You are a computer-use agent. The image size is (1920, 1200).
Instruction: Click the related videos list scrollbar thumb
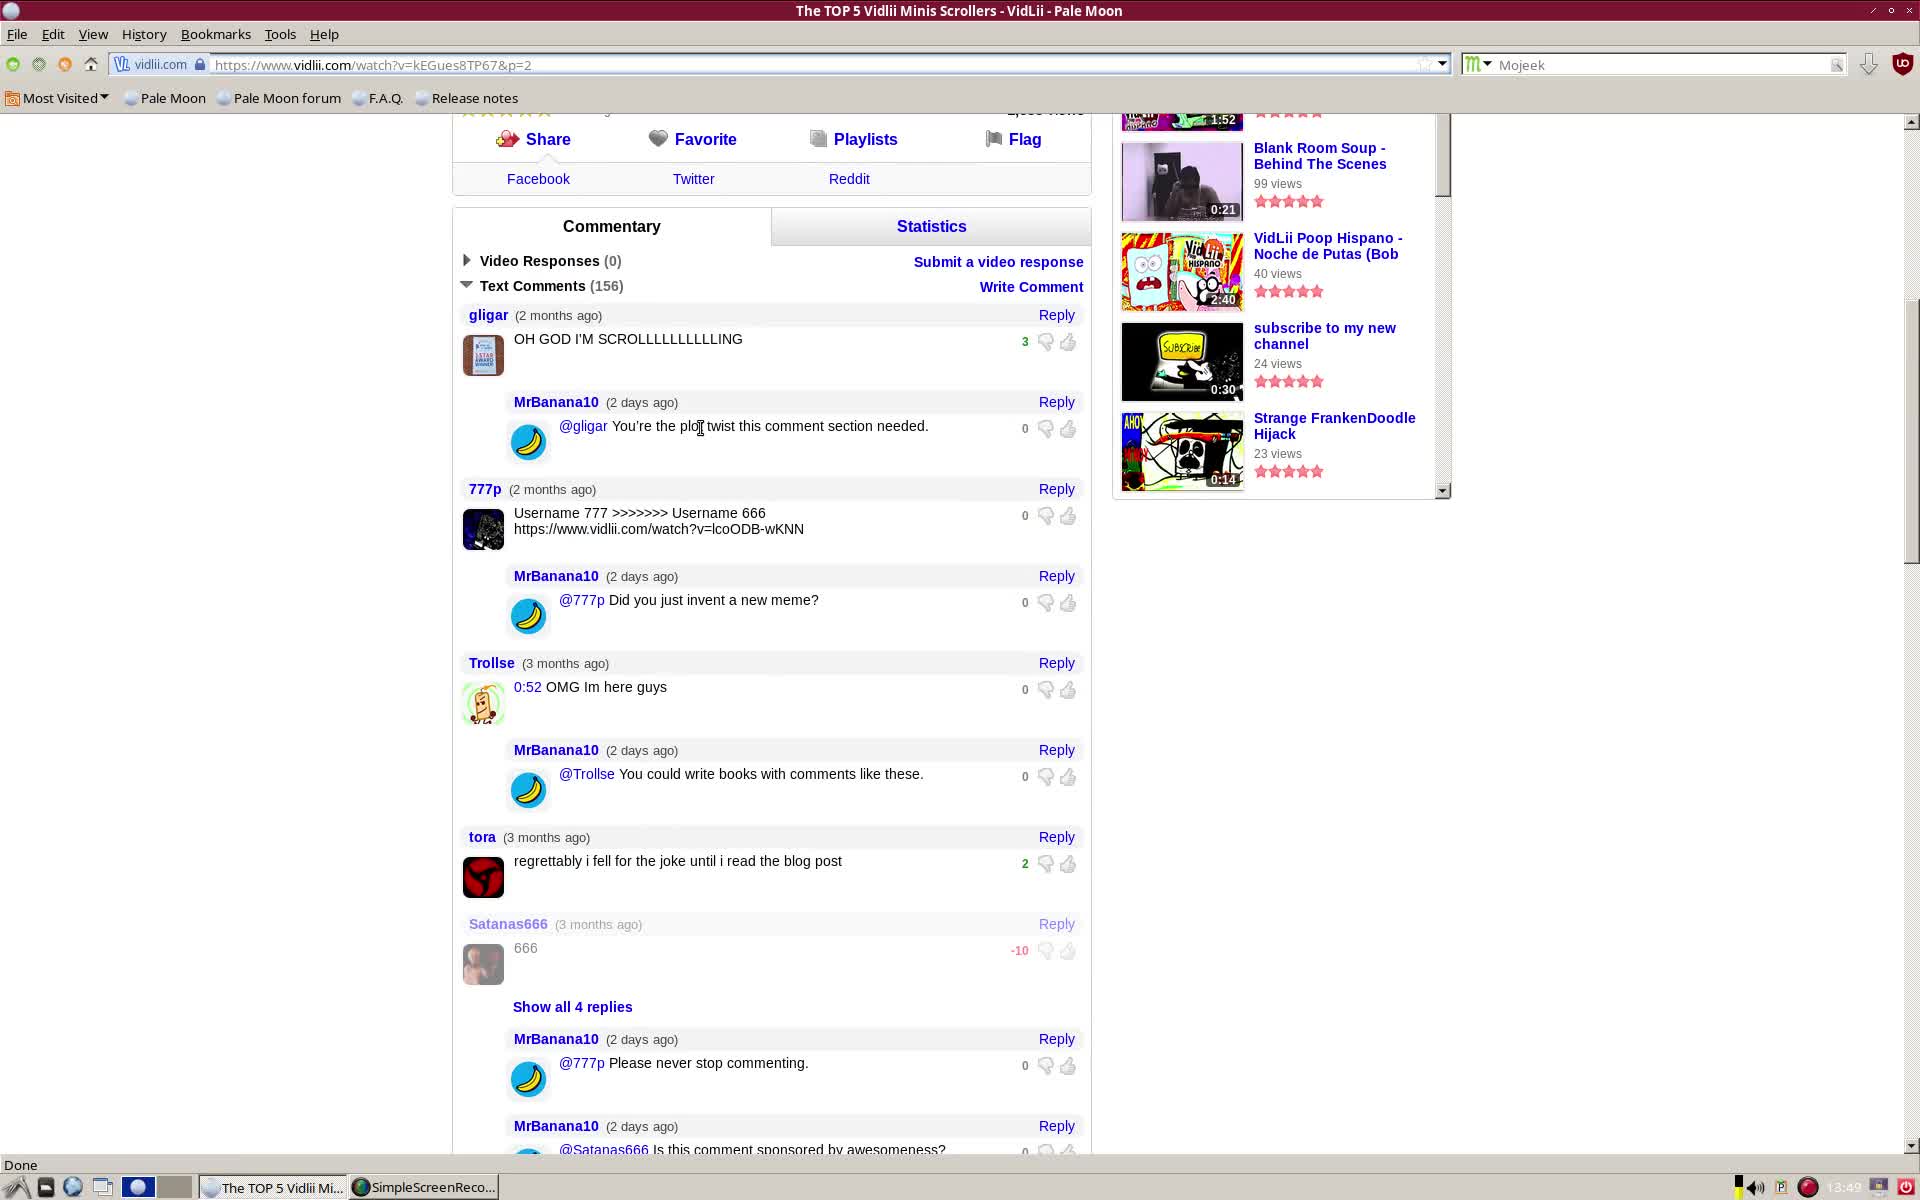[1442, 155]
